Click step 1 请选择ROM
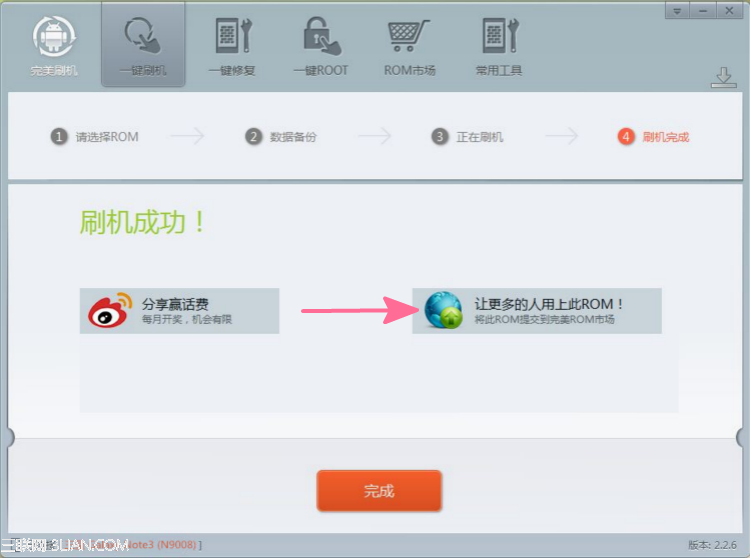750x558 pixels. click(95, 137)
